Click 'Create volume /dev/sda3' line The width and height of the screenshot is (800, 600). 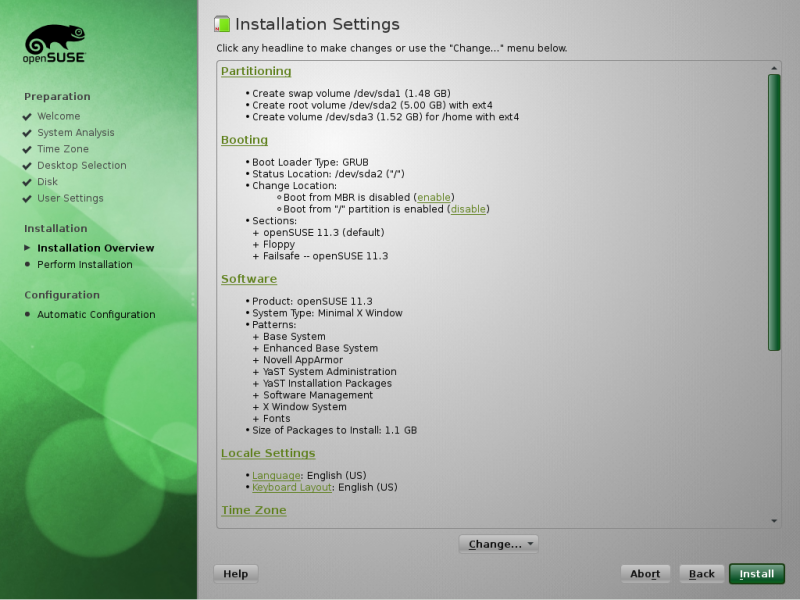tap(385, 117)
